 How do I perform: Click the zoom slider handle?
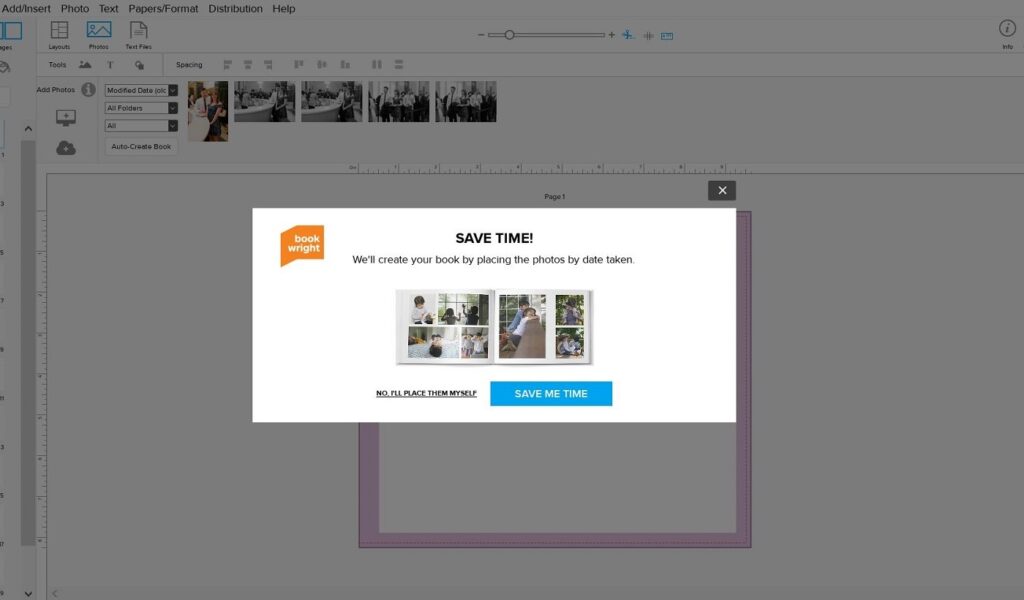pos(509,35)
